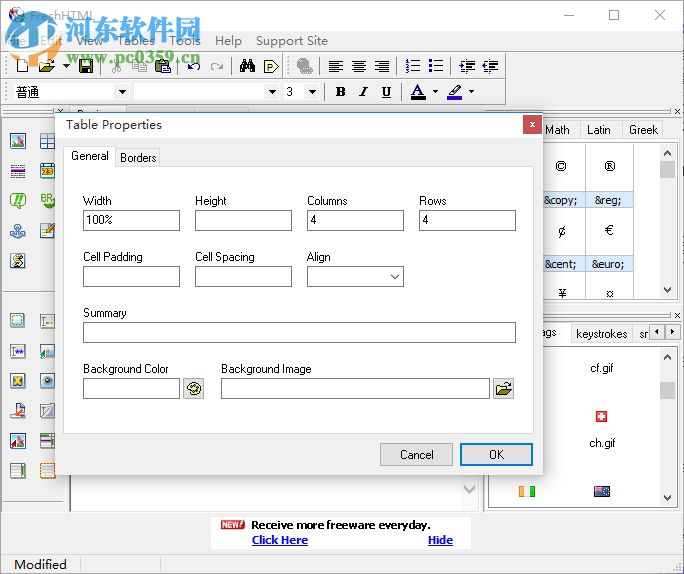The image size is (684, 574).
Task: Toggle bold formatting button
Action: pyautogui.click(x=340, y=92)
